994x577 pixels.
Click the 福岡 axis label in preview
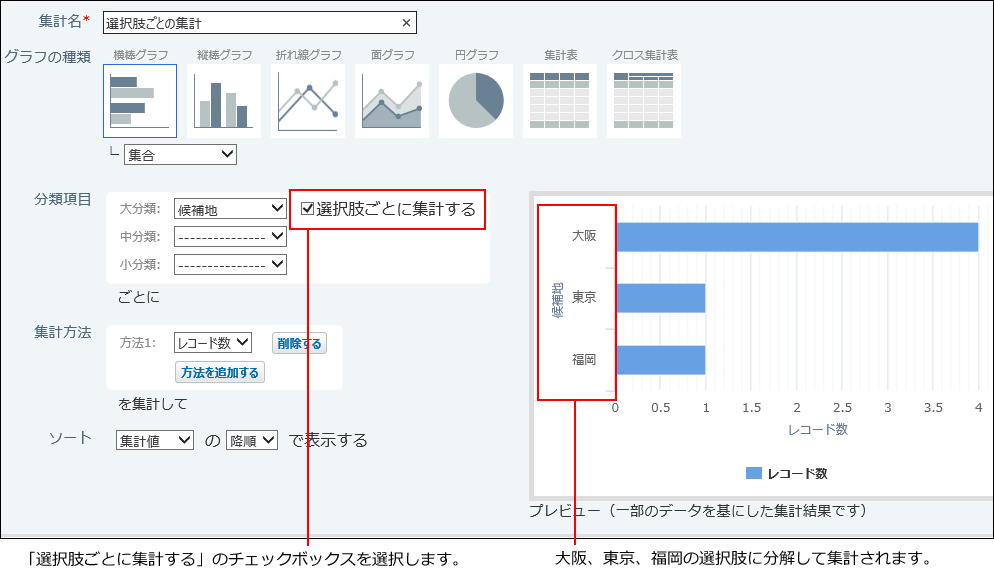(584, 360)
